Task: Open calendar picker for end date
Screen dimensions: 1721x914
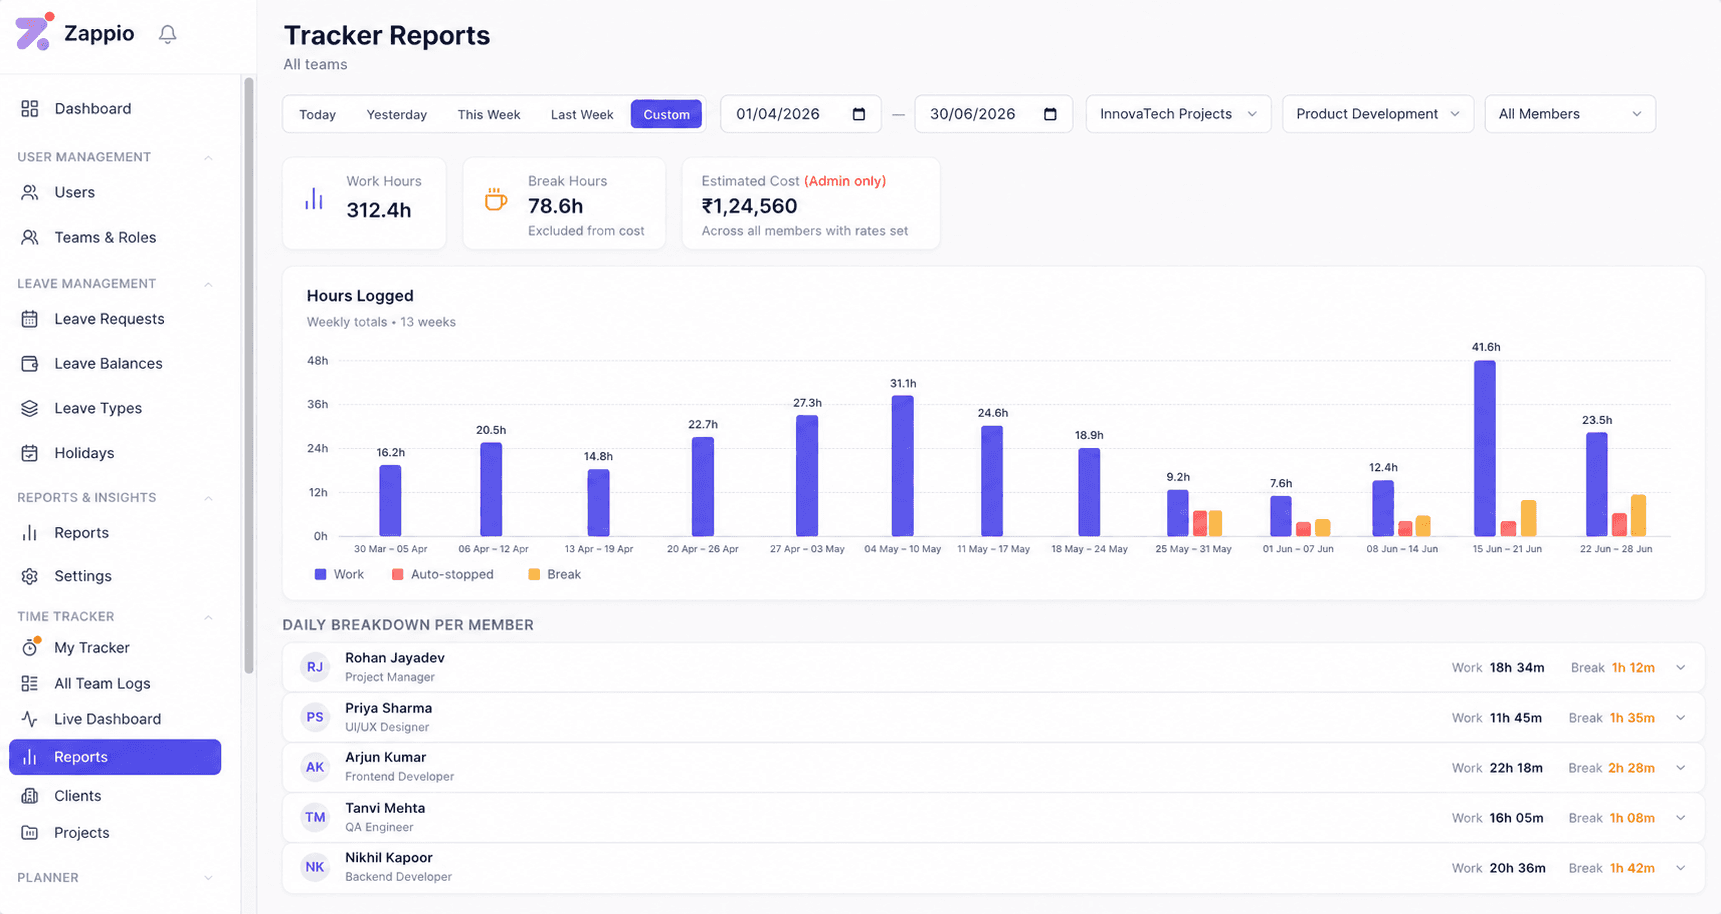Action: click(x=1050, y=114)
